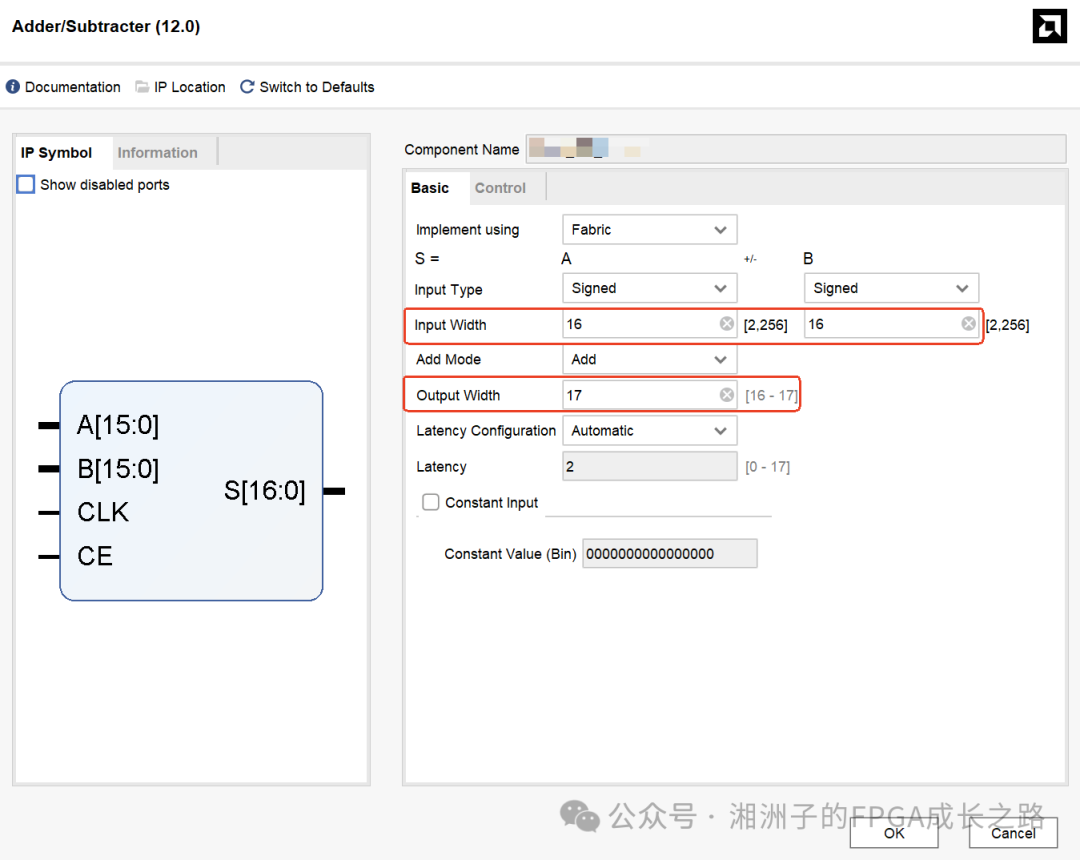Click the Documentation link

tap(73, 87)
